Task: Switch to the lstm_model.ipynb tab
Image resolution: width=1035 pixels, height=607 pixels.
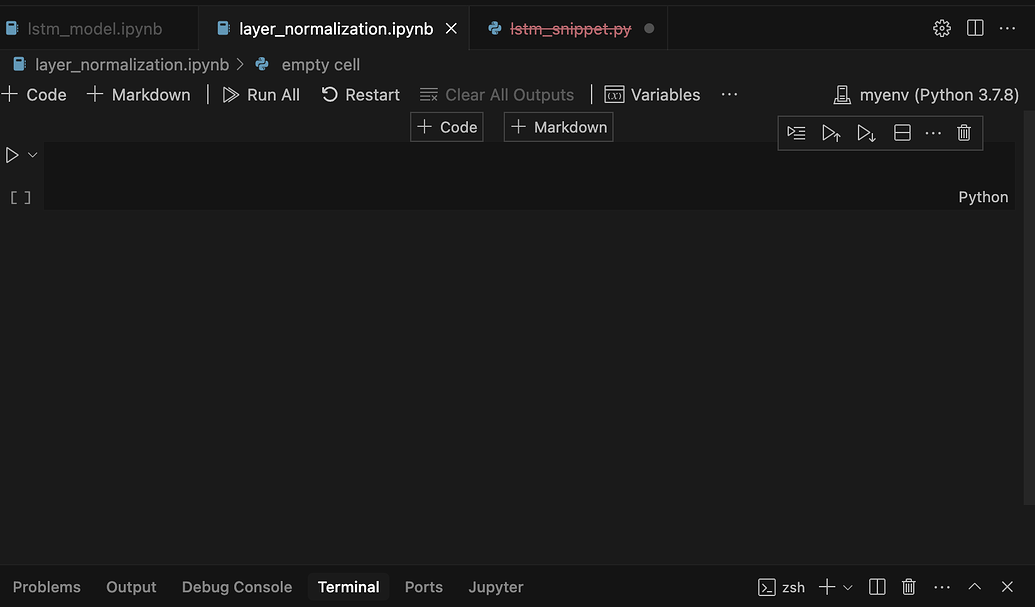Action: click(85, 28)
